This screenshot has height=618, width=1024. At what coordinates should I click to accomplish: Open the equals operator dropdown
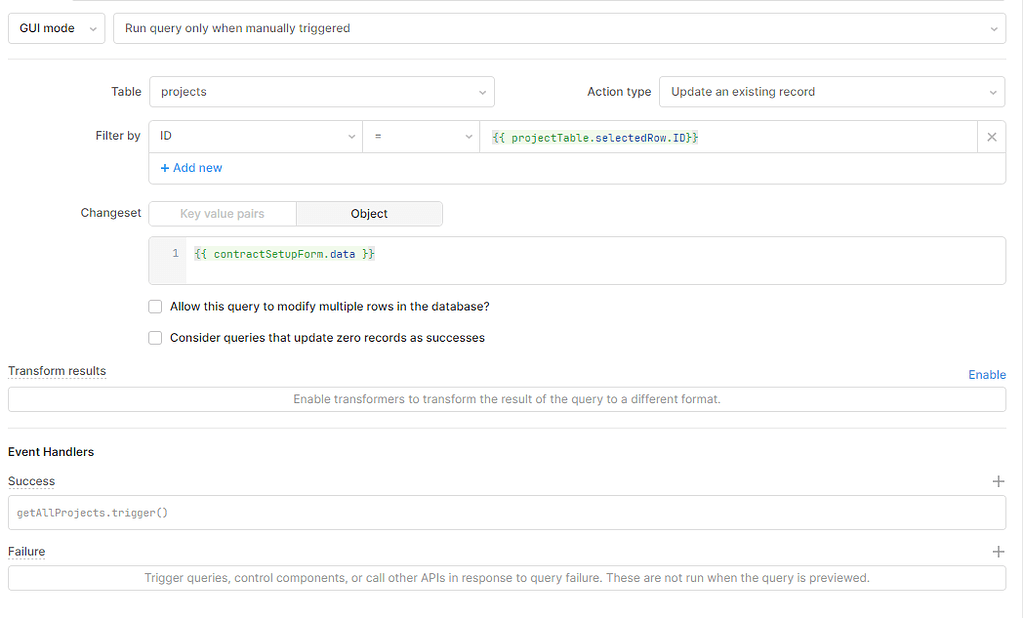(x=421, y=137)
